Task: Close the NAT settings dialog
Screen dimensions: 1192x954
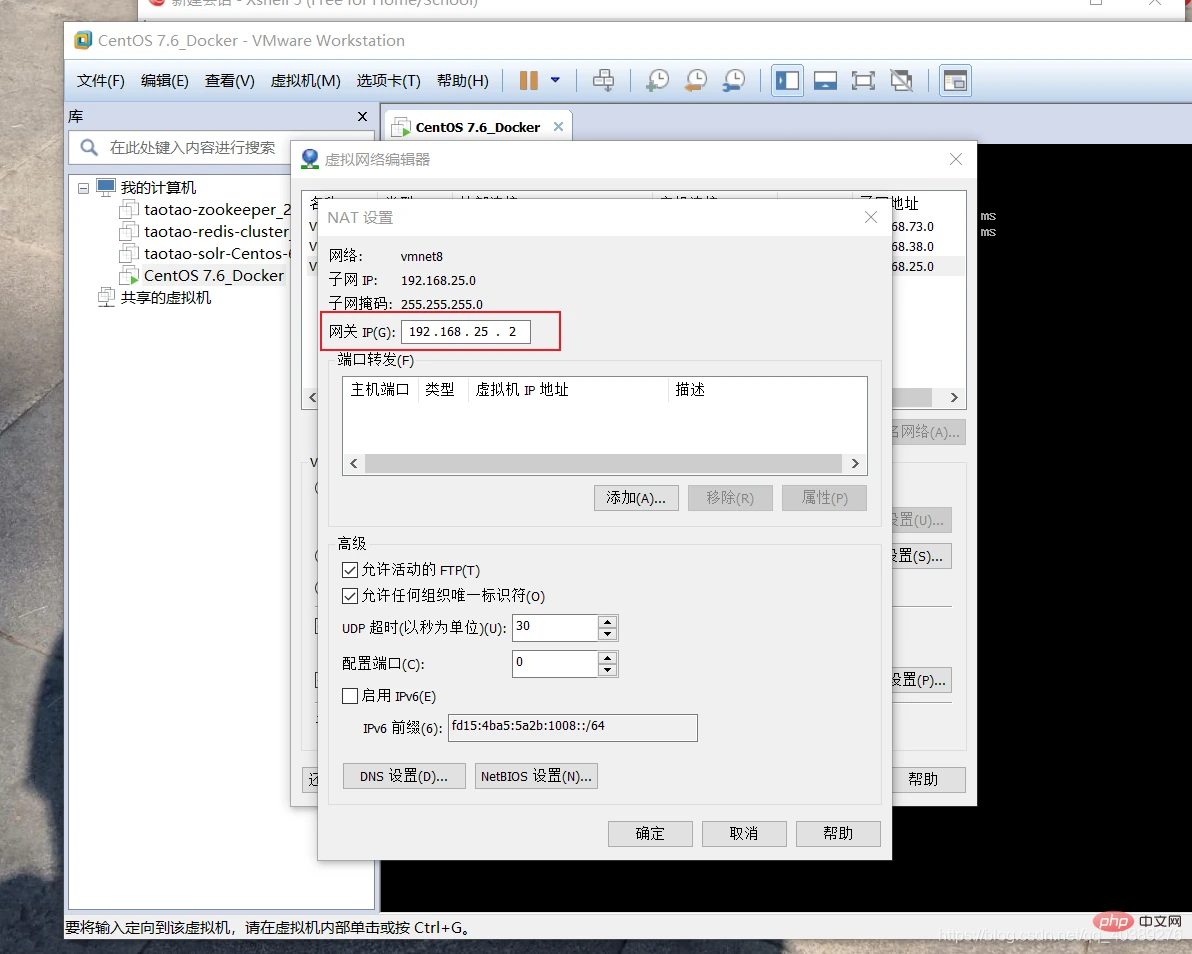Action: pos(870,217)
